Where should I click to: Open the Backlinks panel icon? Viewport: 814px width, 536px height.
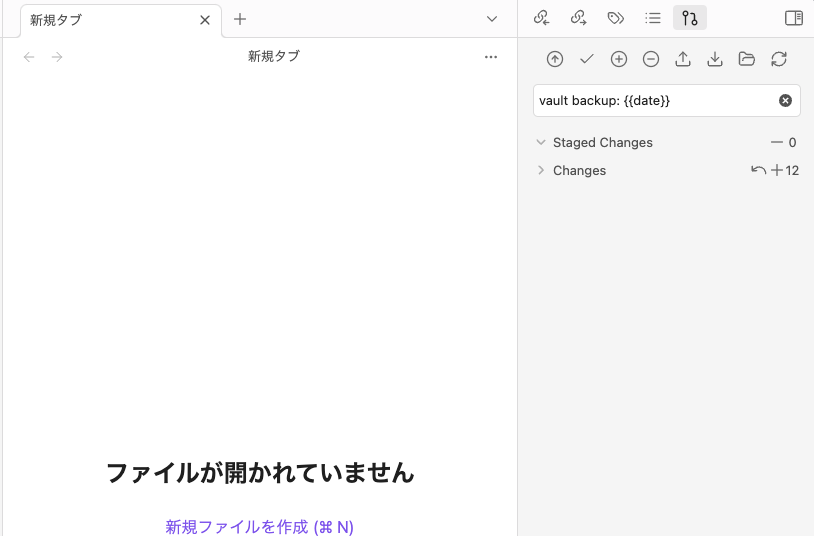[x=541, y=18]
